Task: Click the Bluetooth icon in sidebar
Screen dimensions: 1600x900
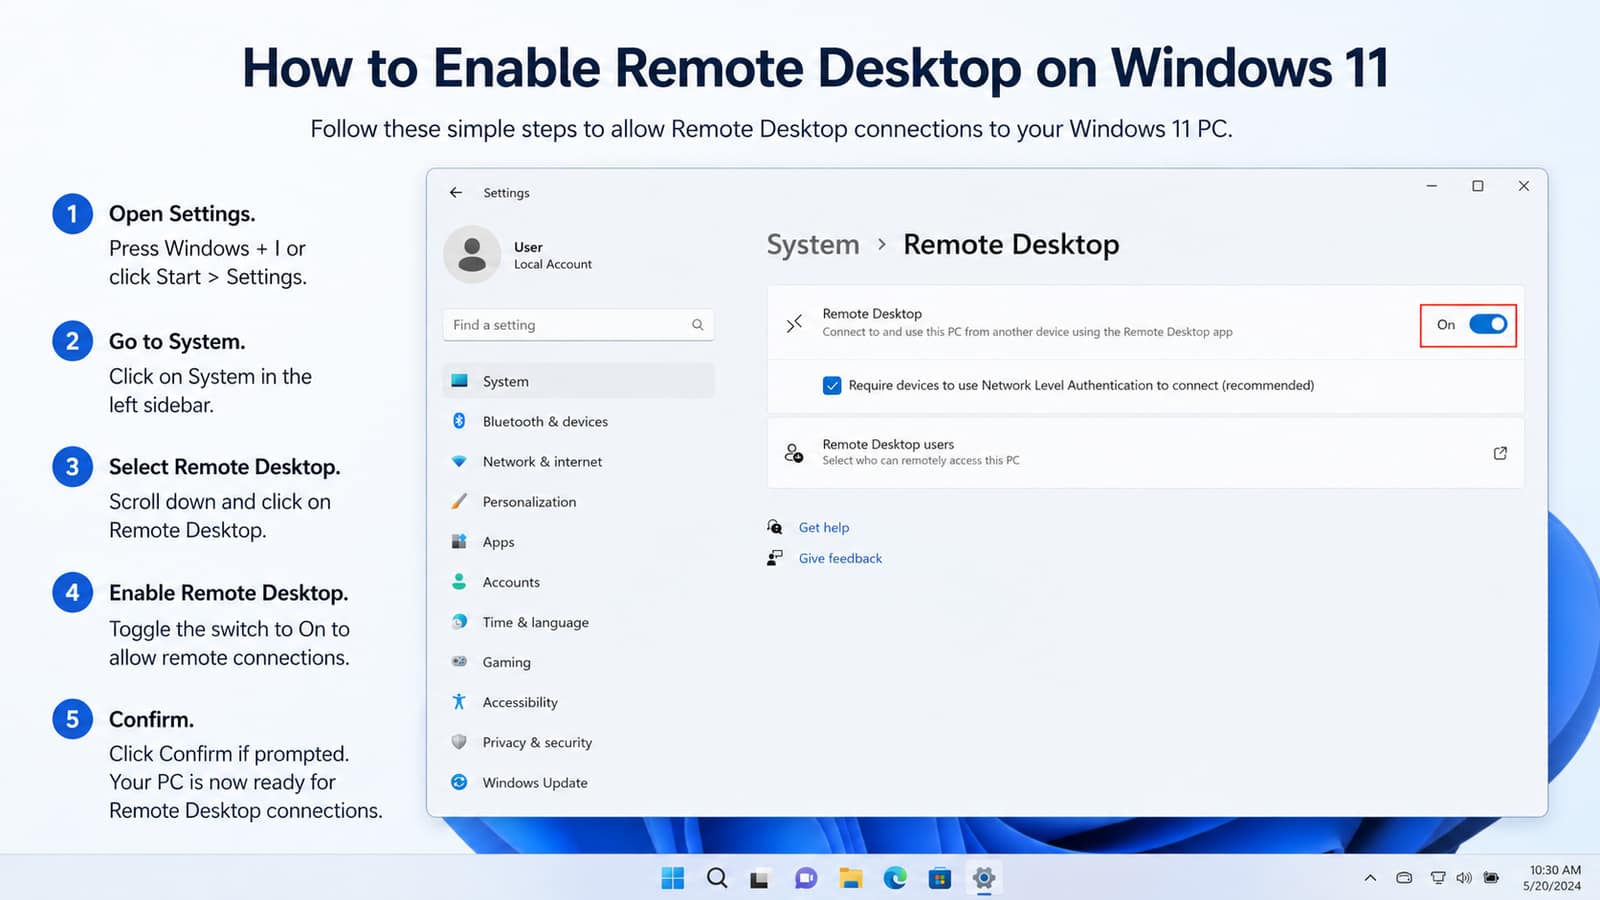Action: pyautogui.click(x=459, y=421)
